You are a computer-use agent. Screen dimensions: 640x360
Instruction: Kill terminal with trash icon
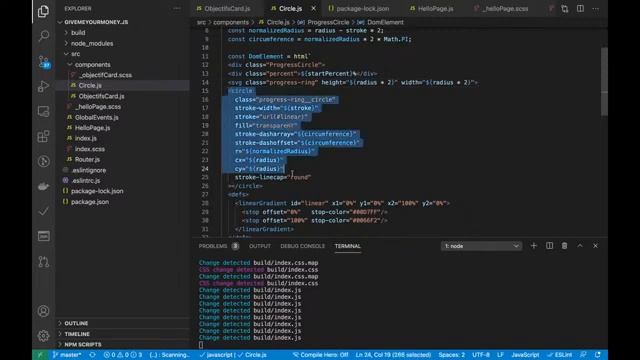tap(564, 246)
